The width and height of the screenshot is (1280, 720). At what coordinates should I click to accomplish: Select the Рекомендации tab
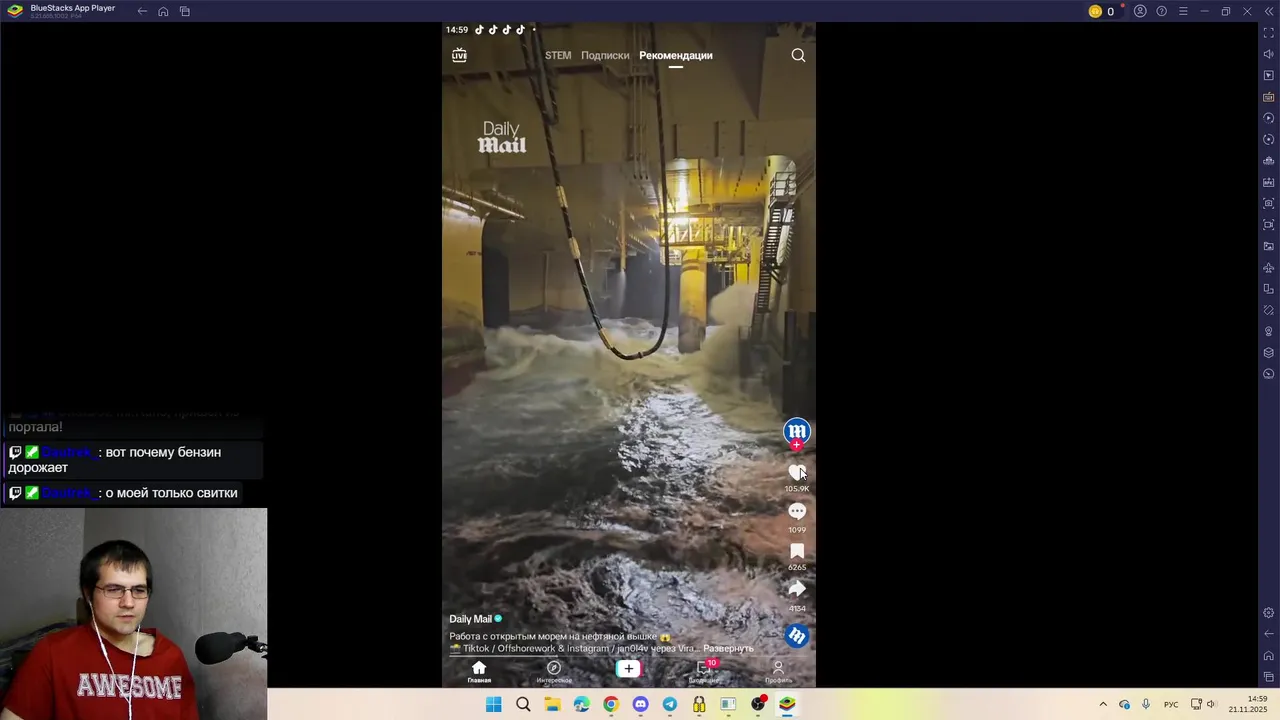[x=676, y=55]
